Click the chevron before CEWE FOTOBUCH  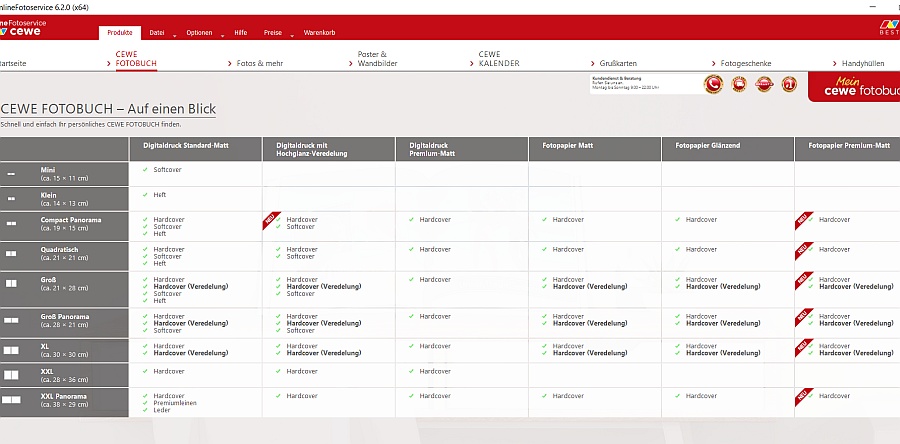pos(109,64)
